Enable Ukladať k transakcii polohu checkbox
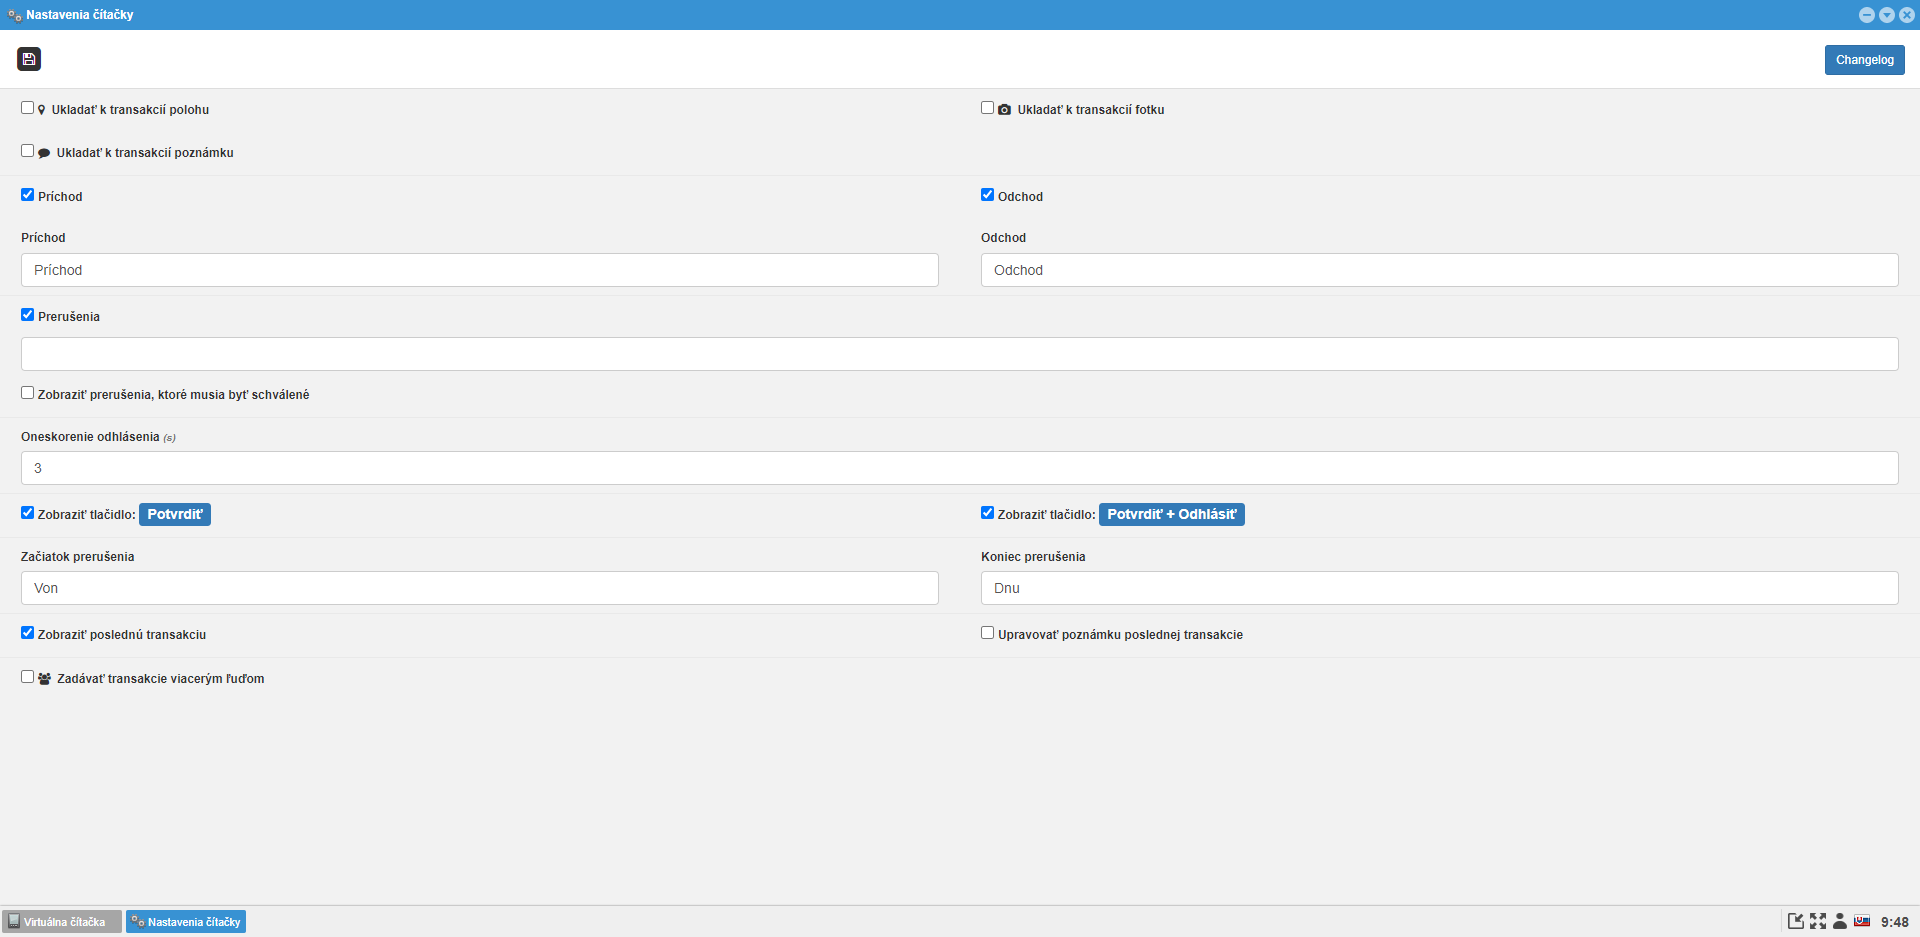The image size is (1920, 937). pyautogui.click(x=27, y=108)
